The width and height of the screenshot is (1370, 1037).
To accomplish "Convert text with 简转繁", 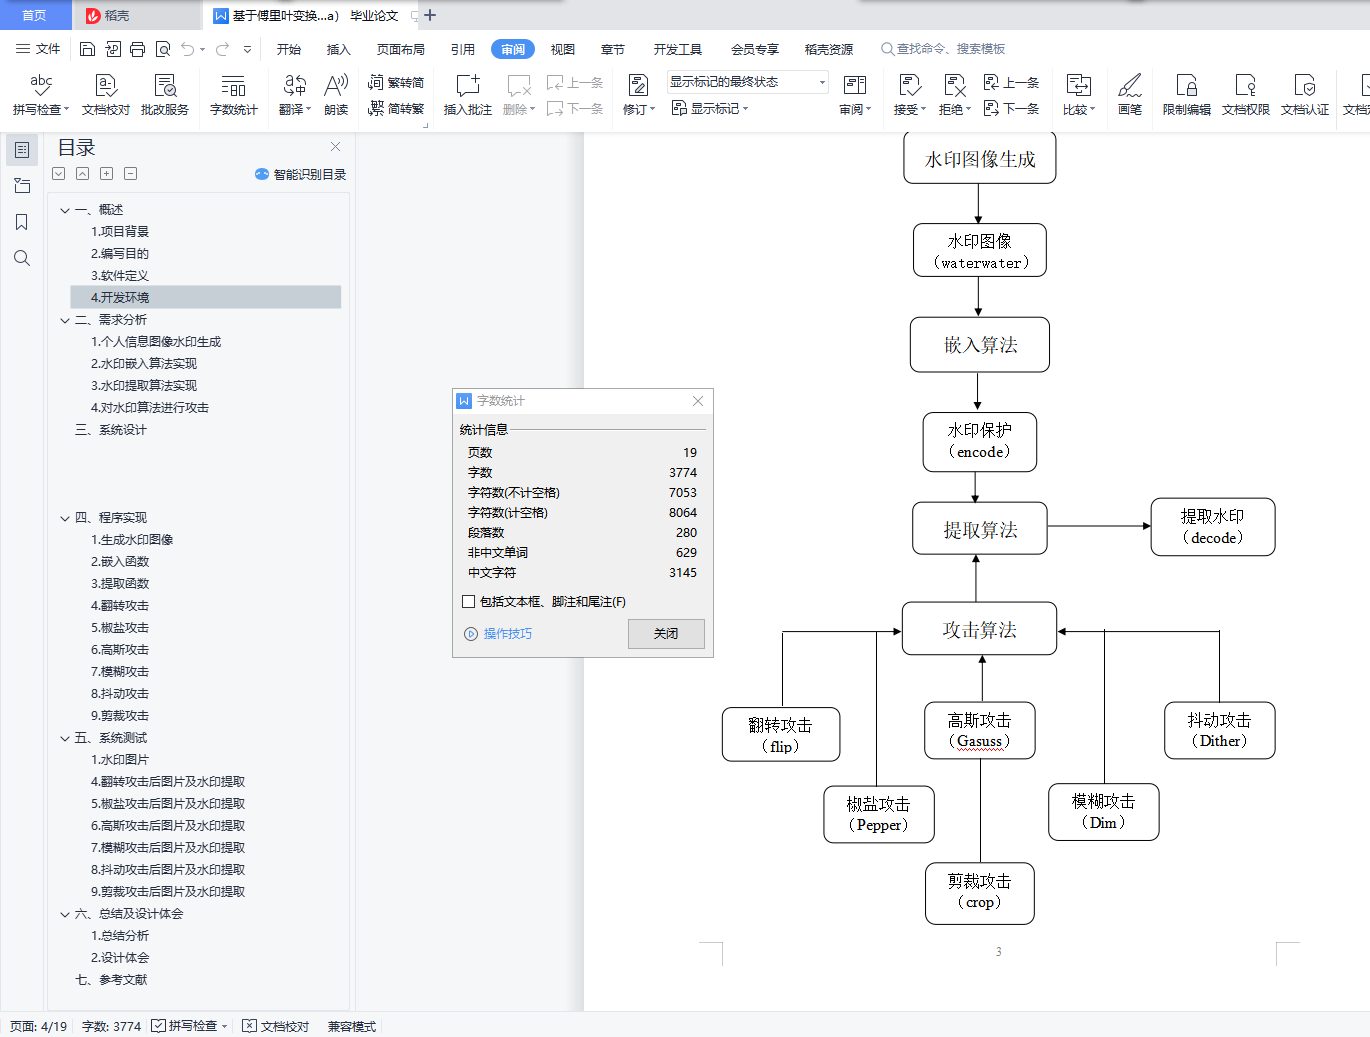I will pyautogui.click(x=396, y=108).
